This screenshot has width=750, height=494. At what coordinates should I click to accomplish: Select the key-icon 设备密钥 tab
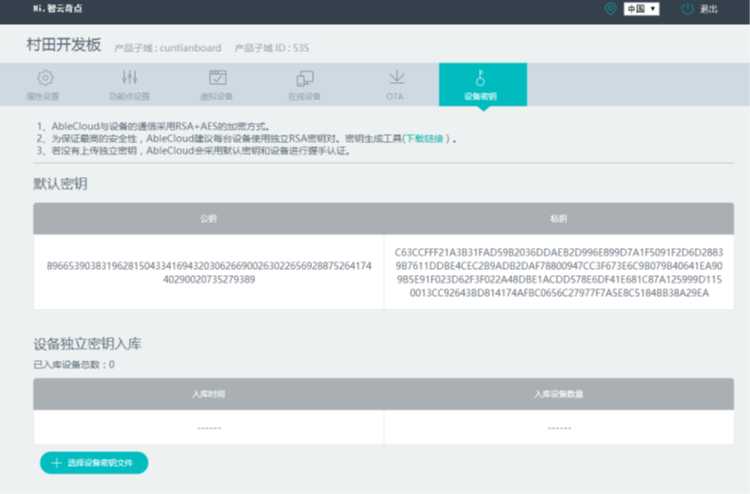pos(483,84)
